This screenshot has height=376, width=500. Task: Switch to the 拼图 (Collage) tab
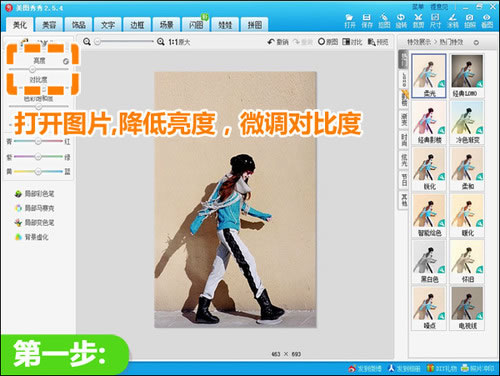(254, 25)
